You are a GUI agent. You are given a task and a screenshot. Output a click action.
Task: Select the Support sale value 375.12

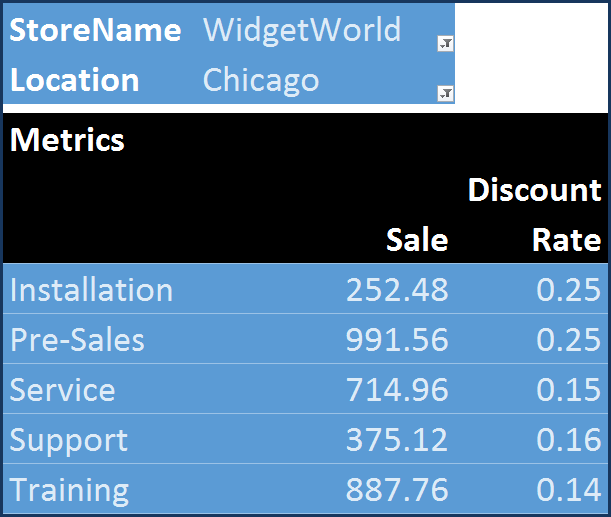(397, 440)
